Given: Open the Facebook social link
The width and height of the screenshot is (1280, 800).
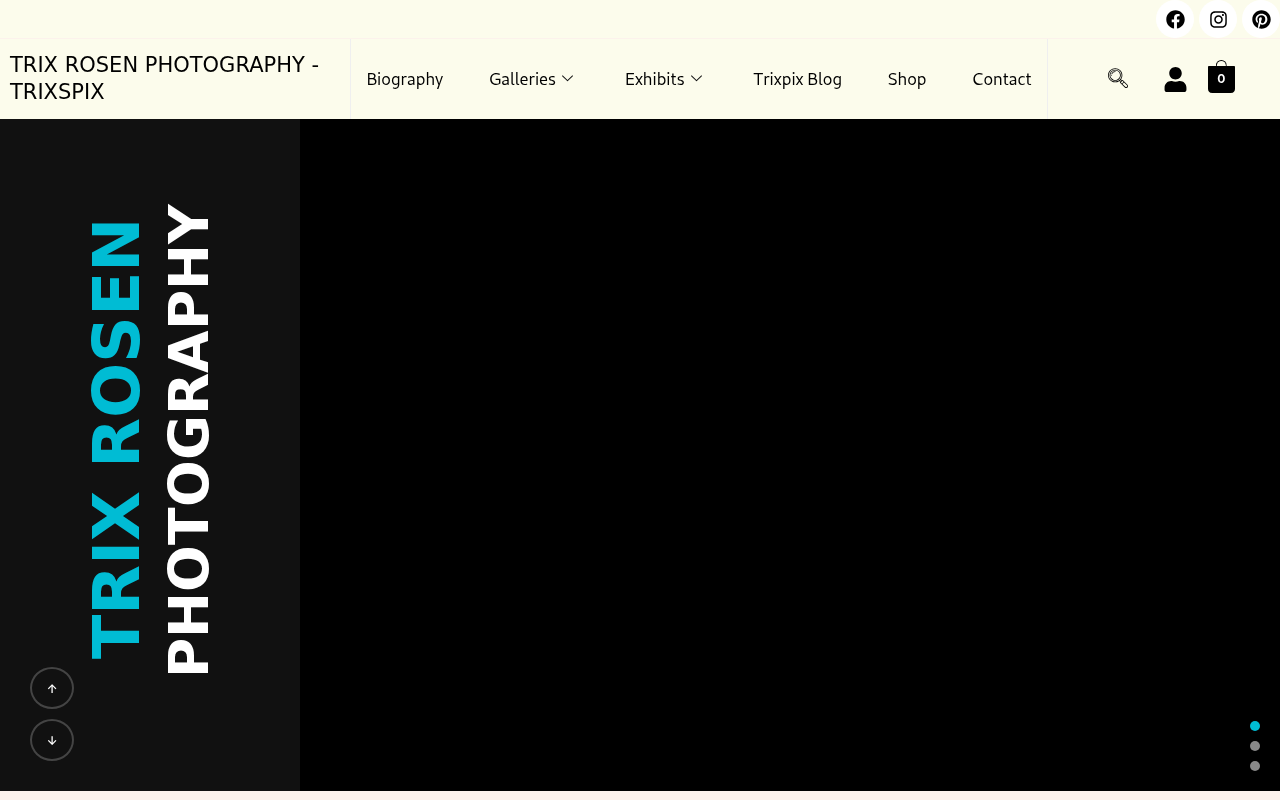Looking at the screenshot, I should click(1175, 19).
